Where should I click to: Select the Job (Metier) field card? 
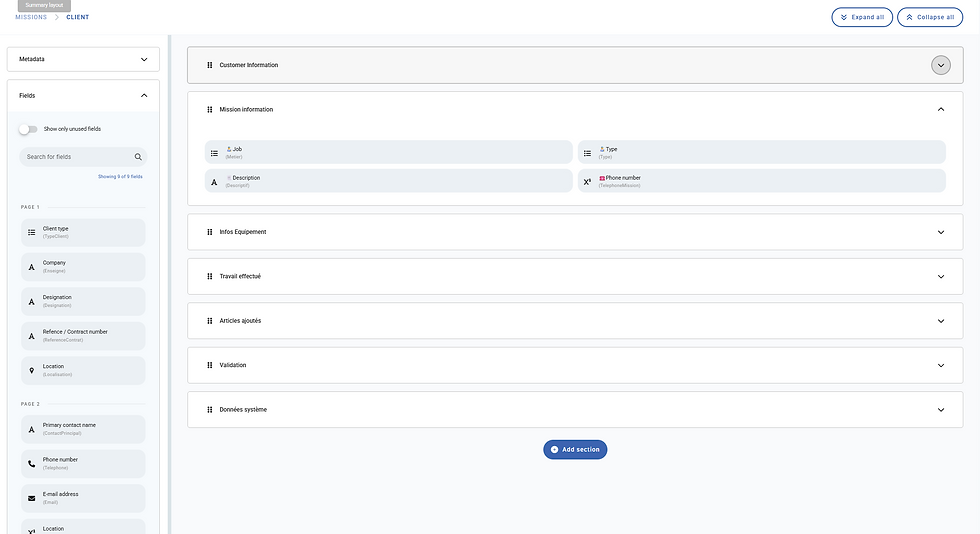[389, 153]
